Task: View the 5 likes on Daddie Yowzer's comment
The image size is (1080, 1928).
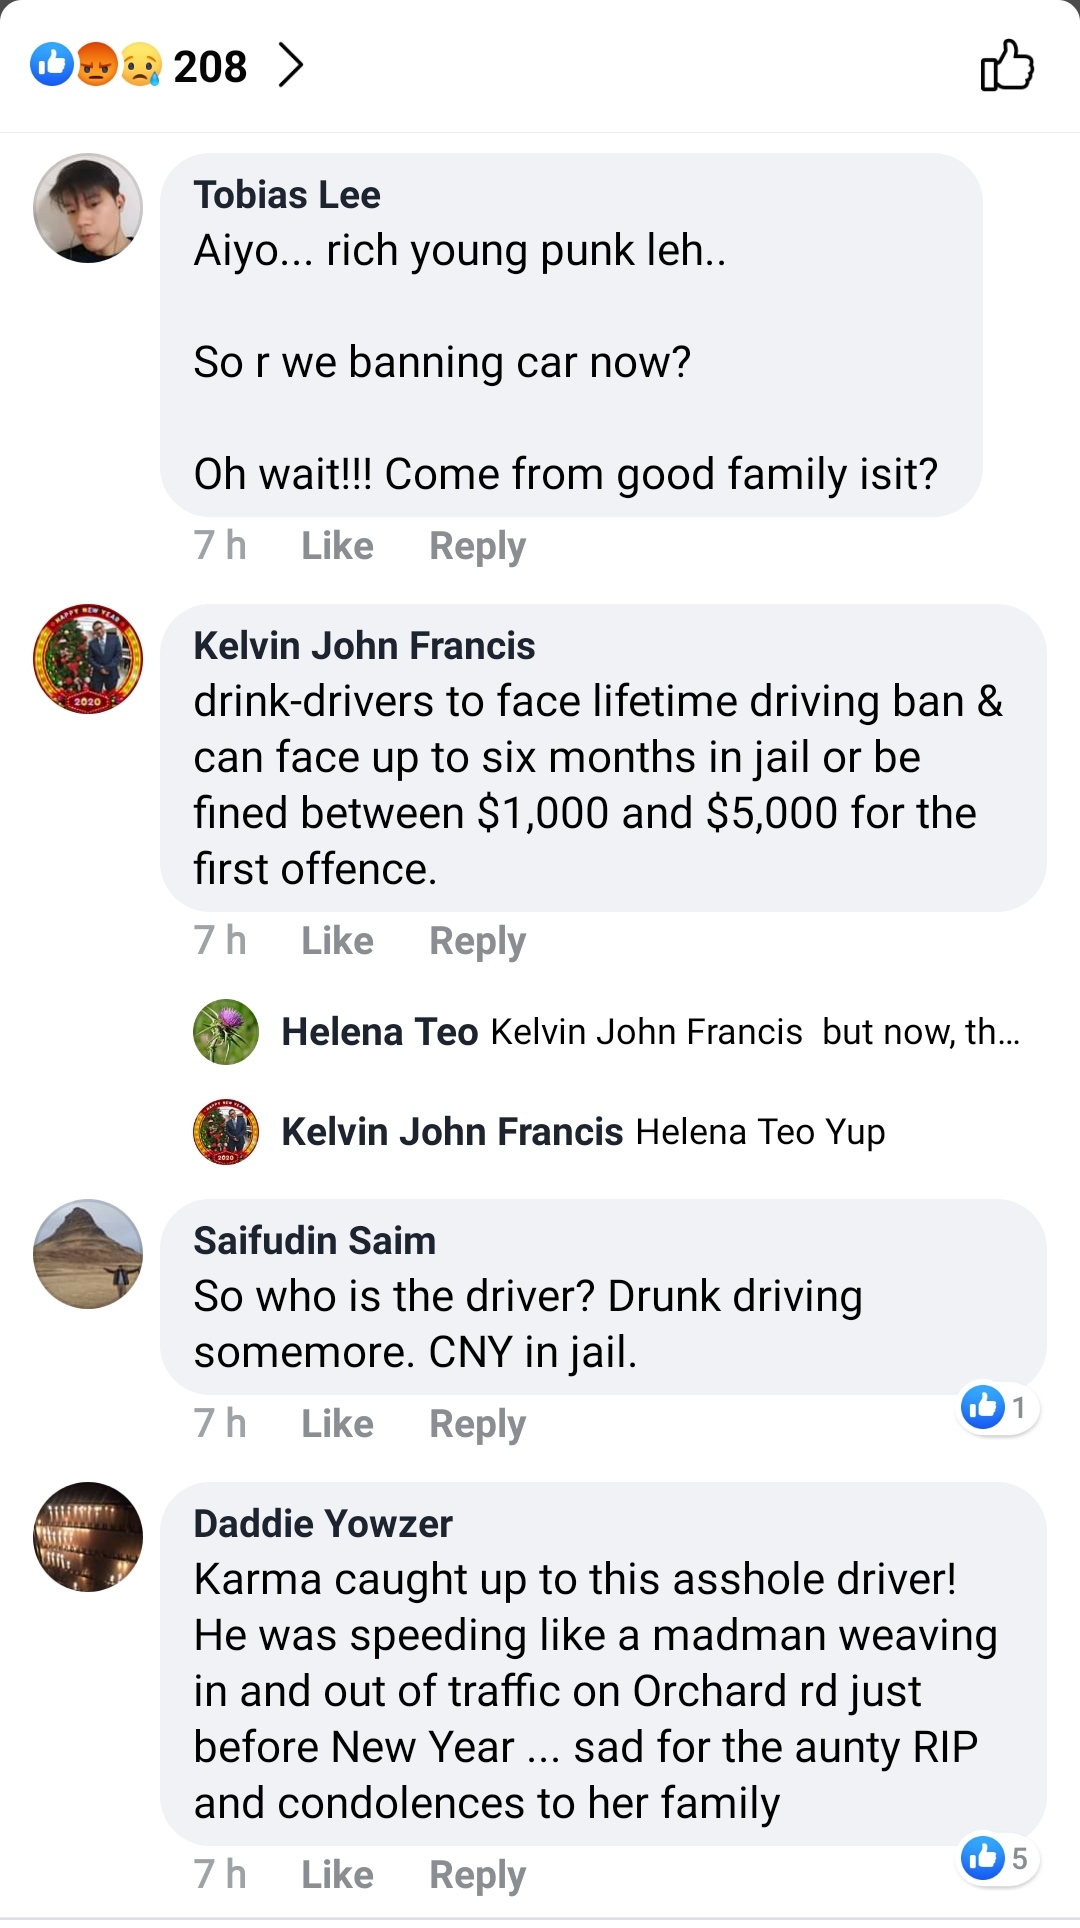Action: (x=997, y=1858)
